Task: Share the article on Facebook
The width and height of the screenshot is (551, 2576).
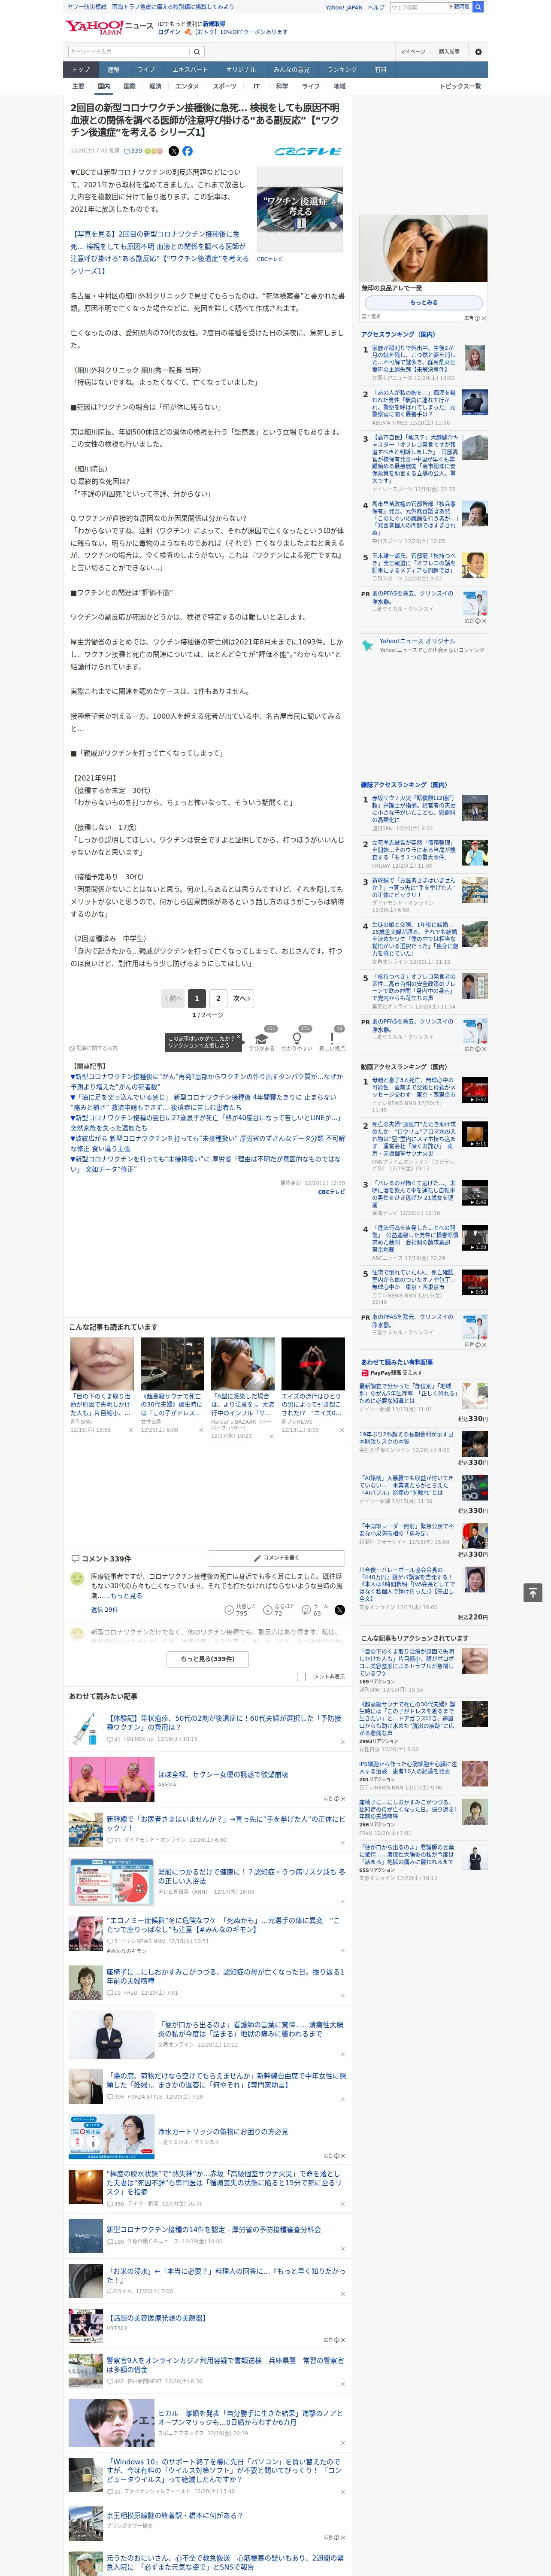Action: (x=187, y=151)
